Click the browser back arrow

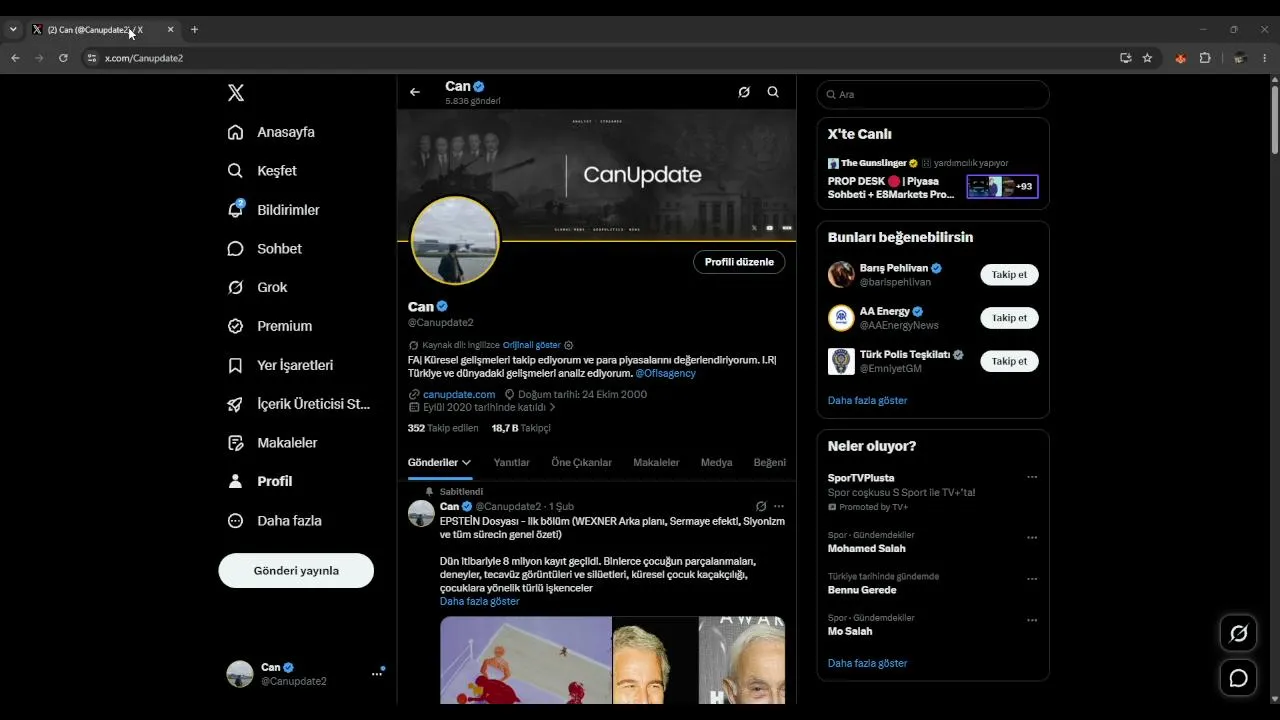click(x=15, y=58)
